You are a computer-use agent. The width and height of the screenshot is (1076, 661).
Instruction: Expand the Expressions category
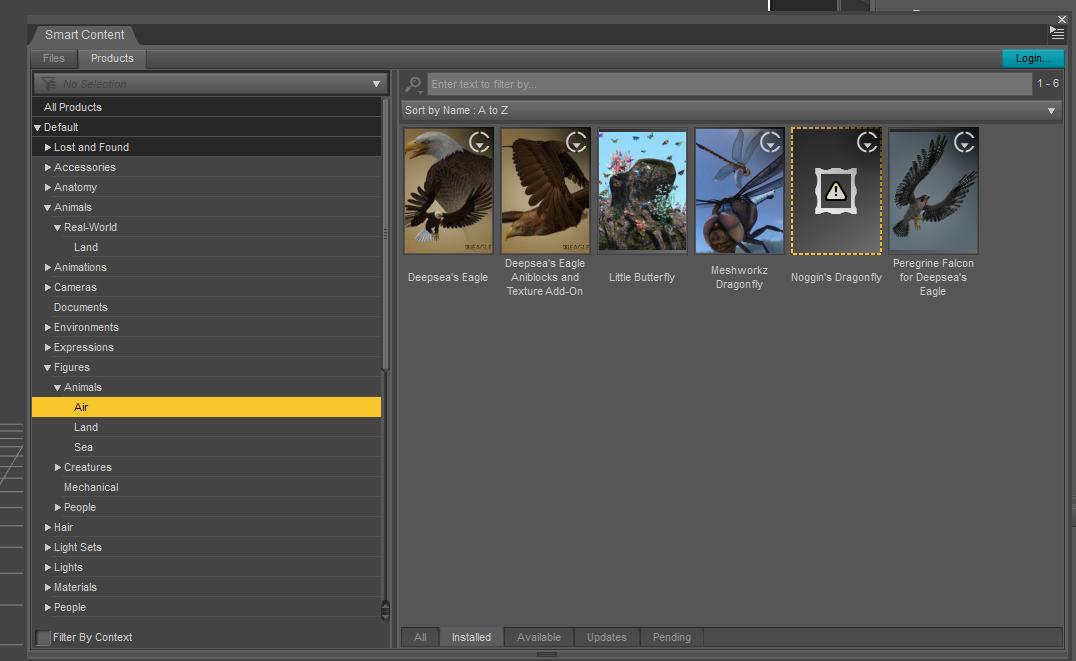48,347
